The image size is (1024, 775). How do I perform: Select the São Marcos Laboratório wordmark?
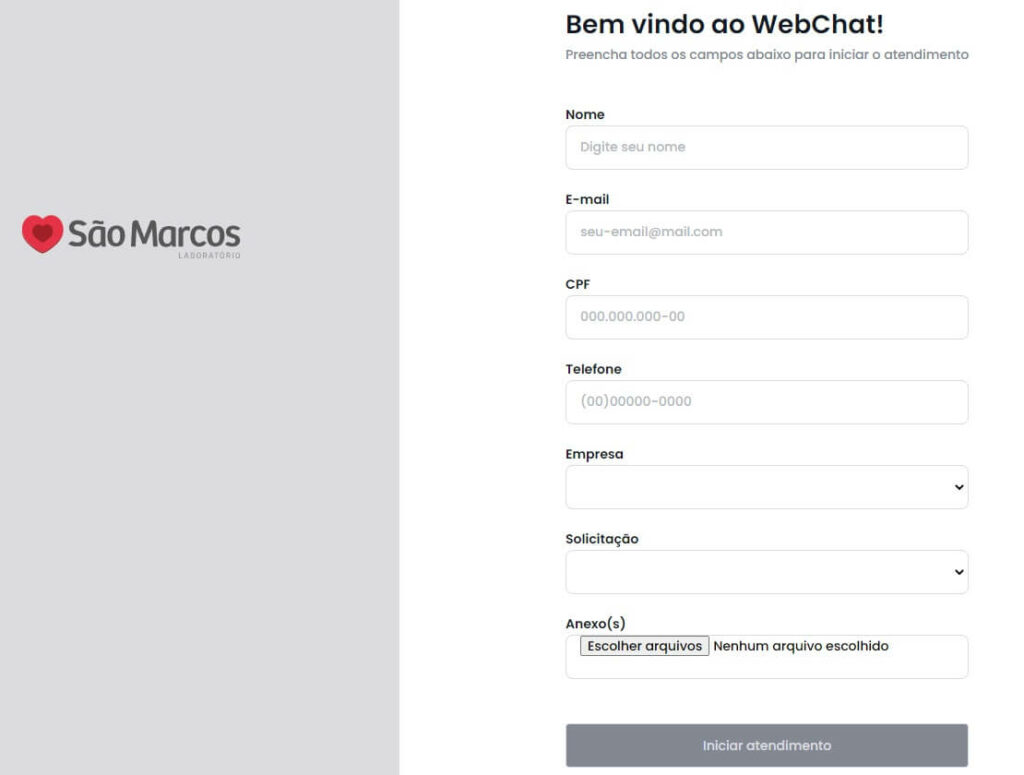153,236
